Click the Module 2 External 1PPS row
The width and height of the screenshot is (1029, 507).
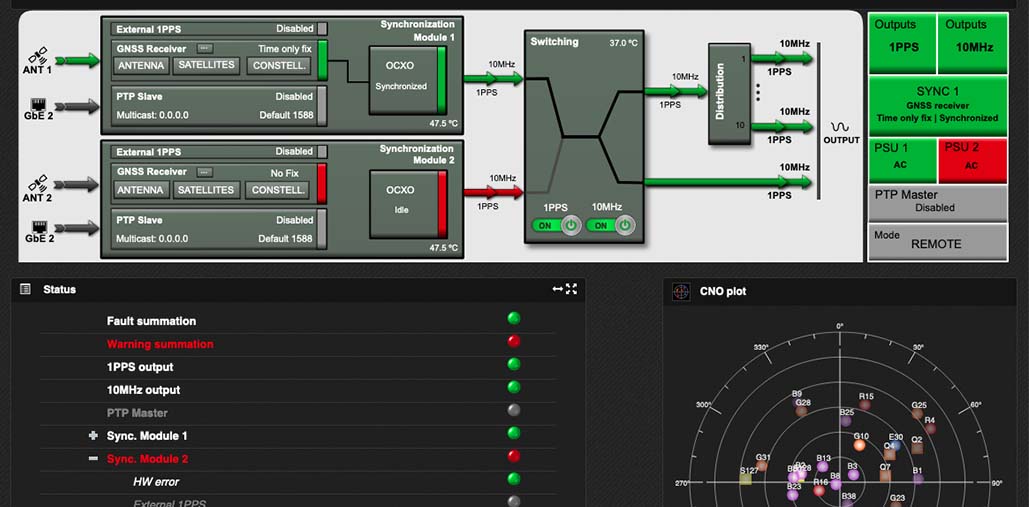(220, 152)
